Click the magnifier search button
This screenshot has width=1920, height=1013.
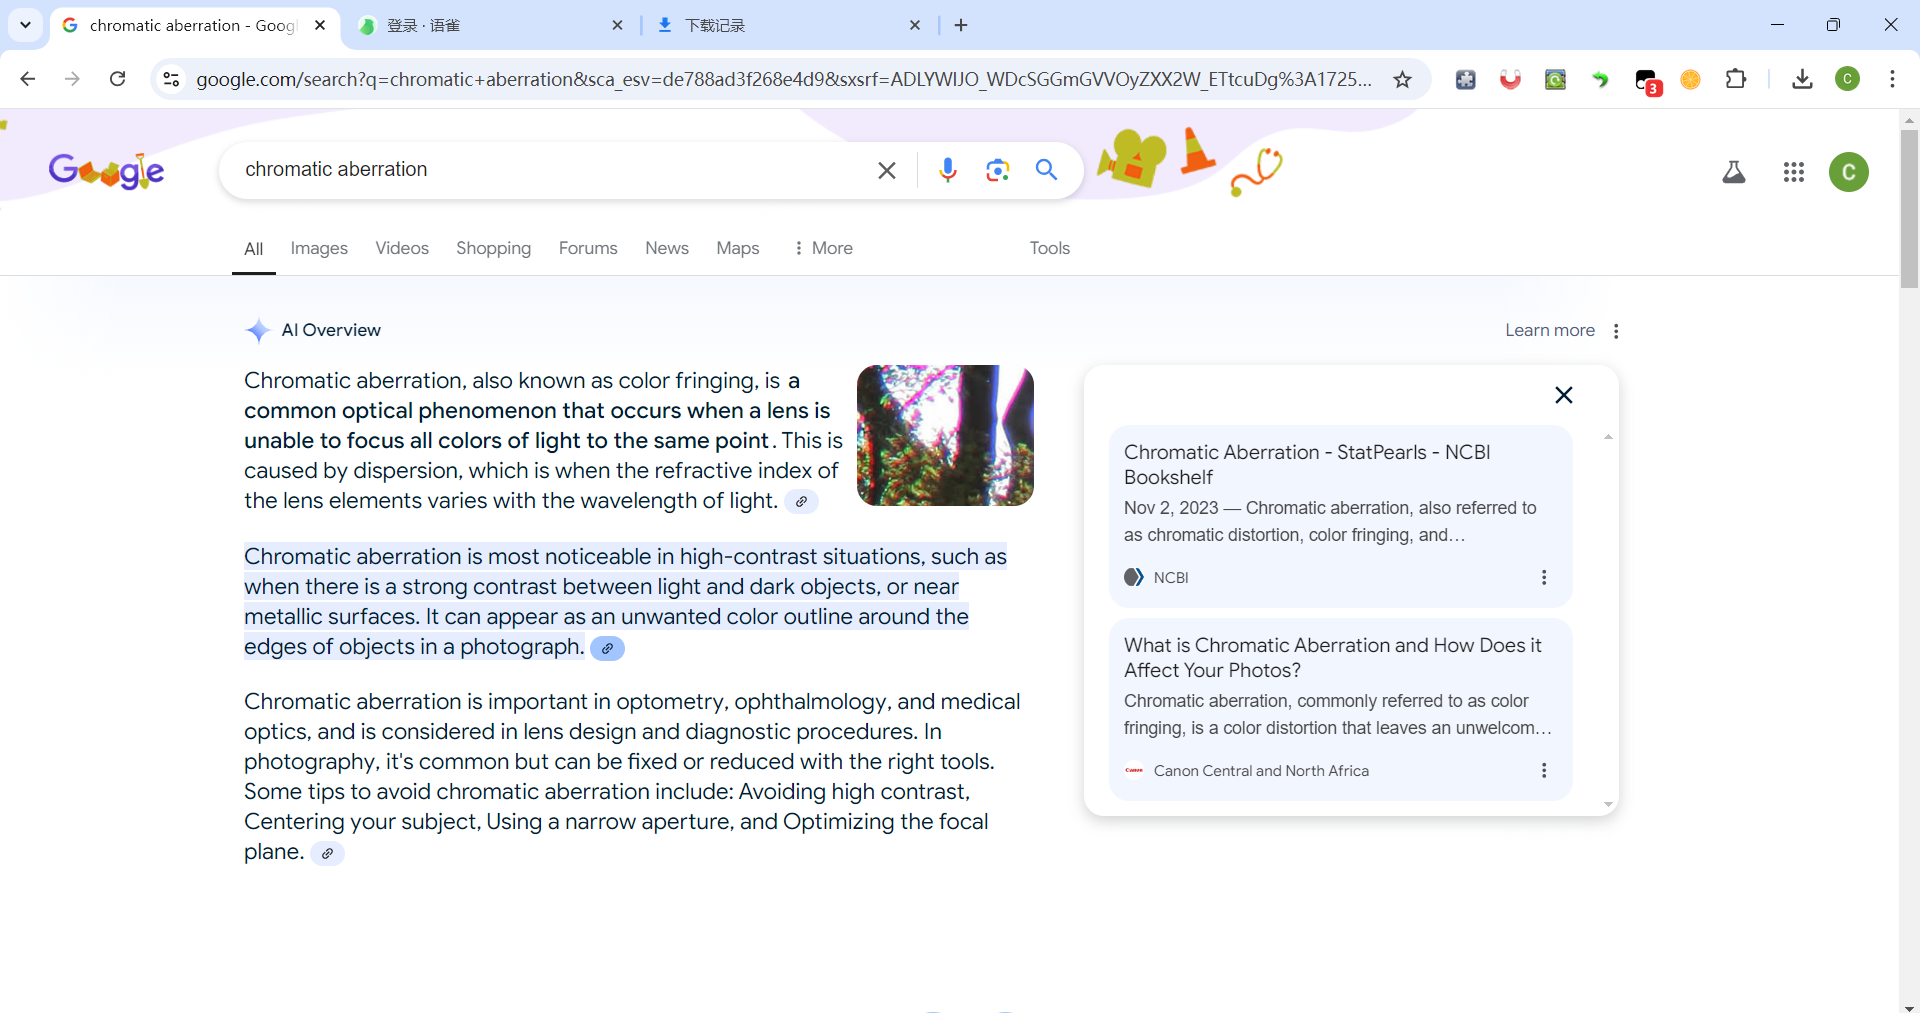[1047, 170]
